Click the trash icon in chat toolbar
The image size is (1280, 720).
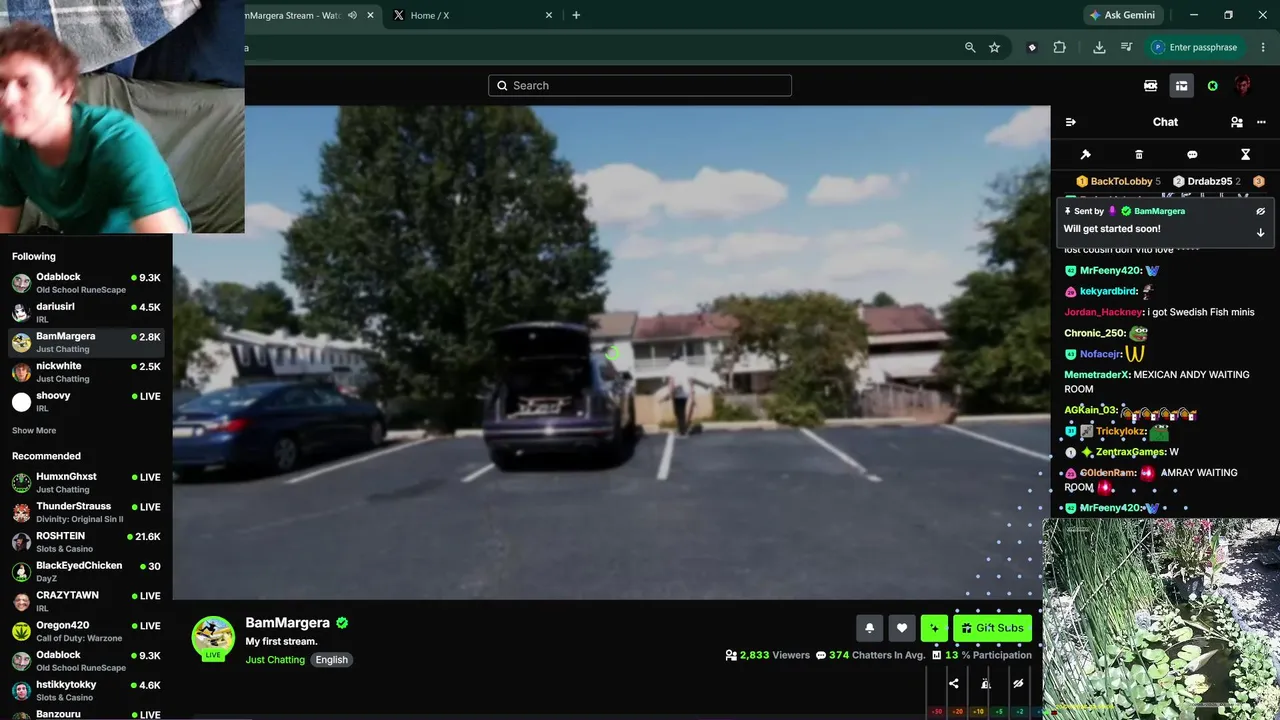click(1139, 155)
